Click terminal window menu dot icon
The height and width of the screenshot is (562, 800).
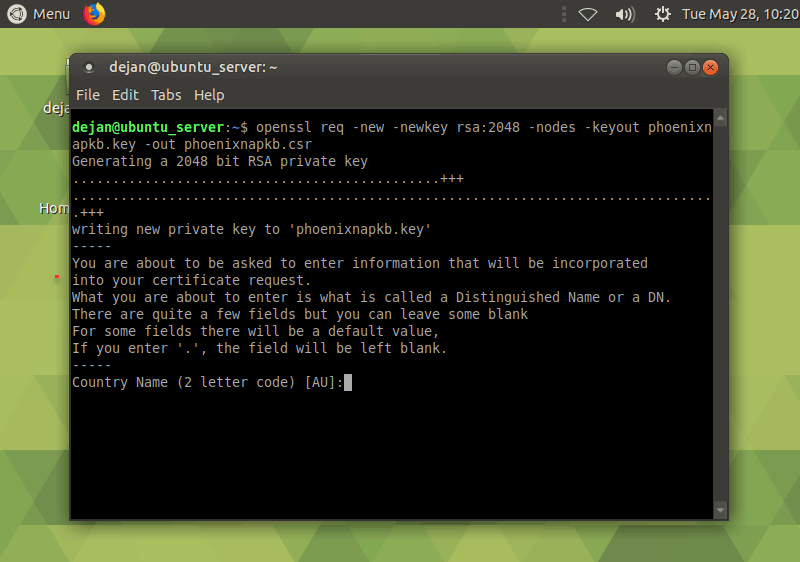point(89,67)
